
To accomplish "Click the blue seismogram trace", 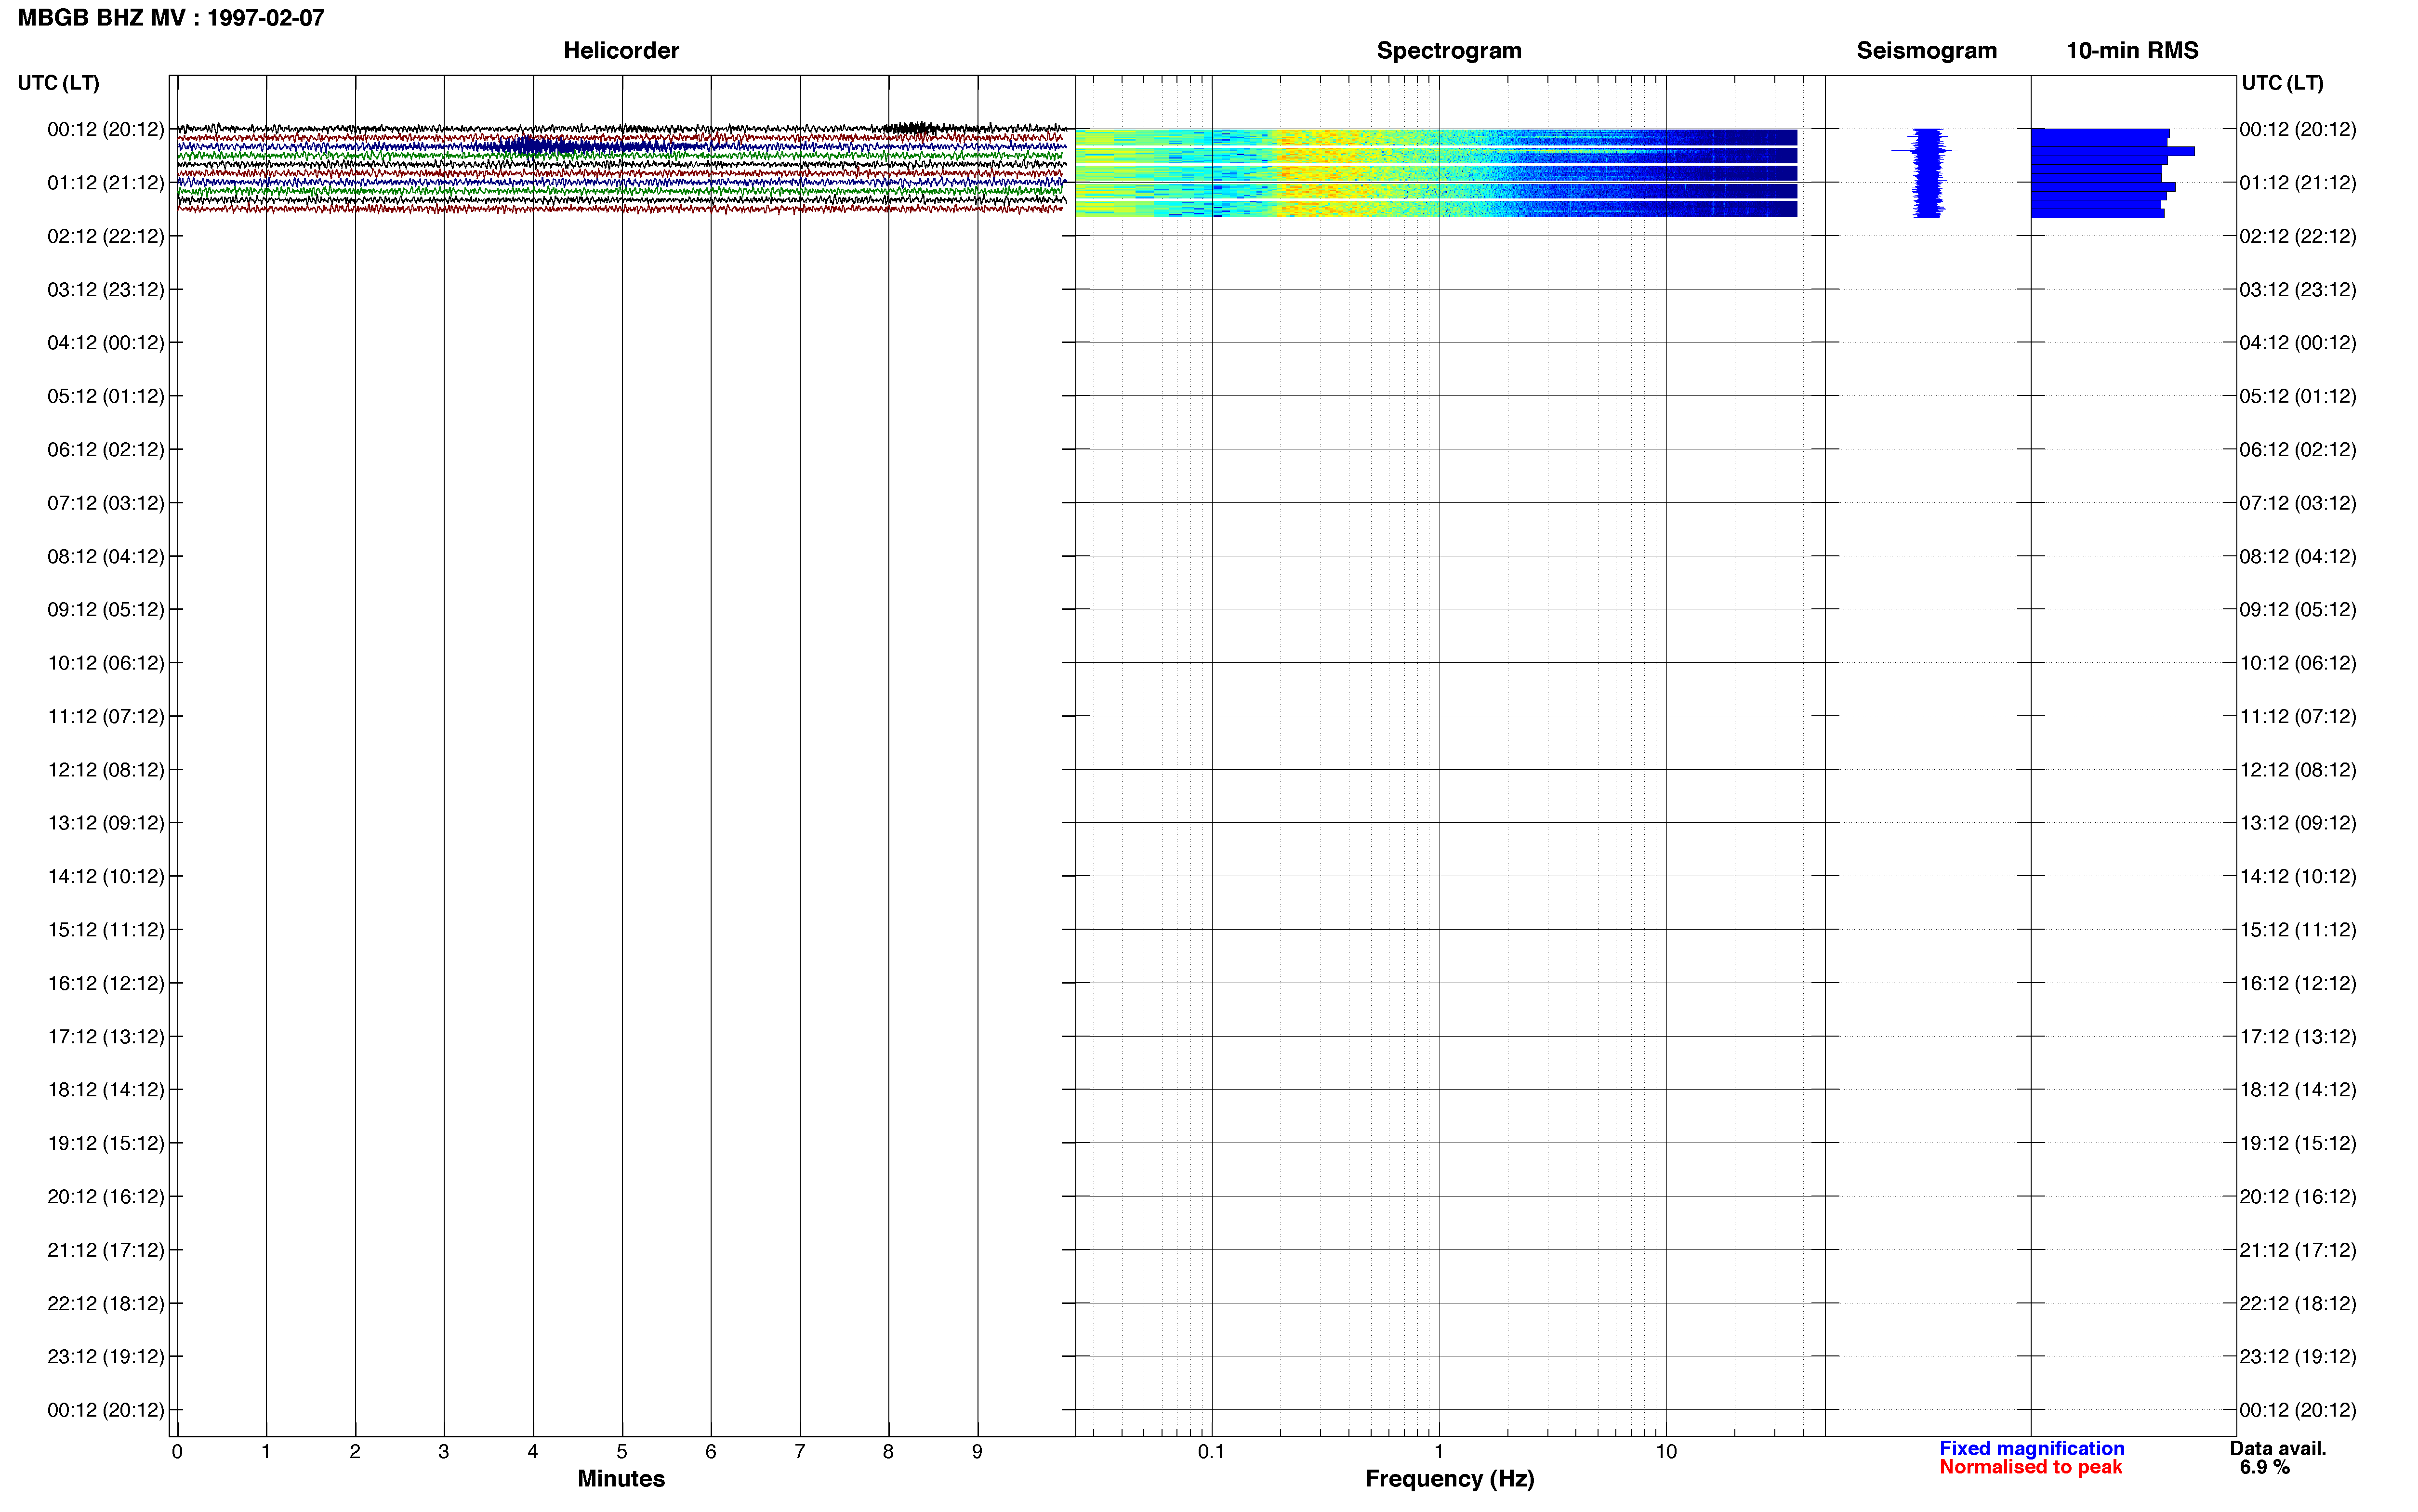I will [1927, 173].
